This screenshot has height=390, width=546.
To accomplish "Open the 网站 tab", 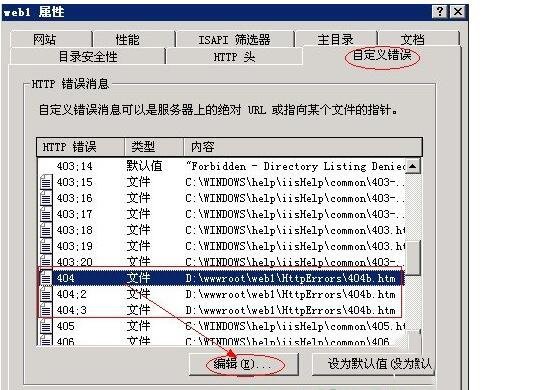I will coord(51,39).
